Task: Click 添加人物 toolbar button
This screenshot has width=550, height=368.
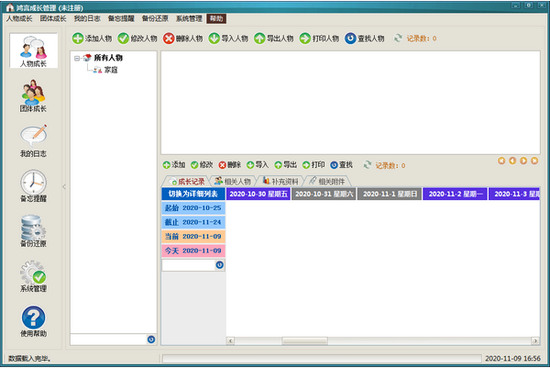Action: click(x=92, y=38)
